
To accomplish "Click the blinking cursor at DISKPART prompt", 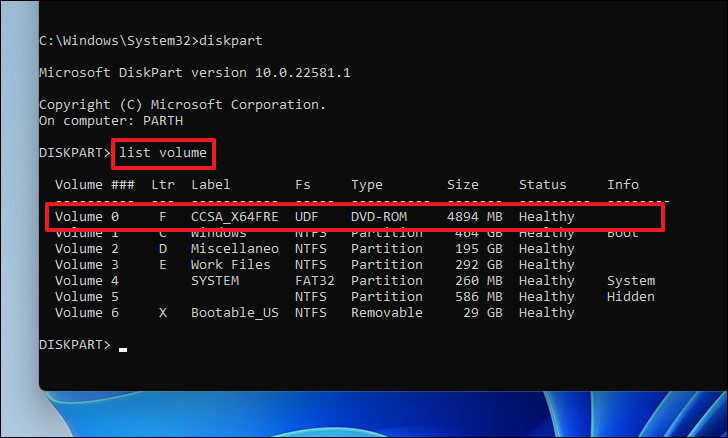I will (123, 350).
